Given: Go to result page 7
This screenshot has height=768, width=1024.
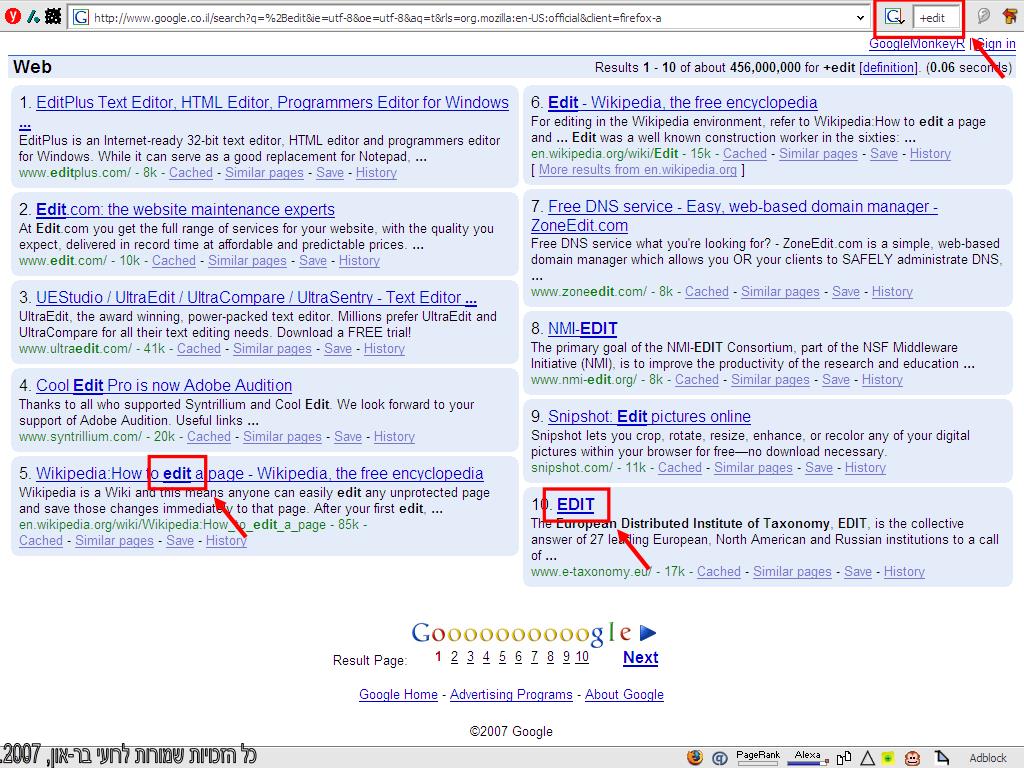Looking at the screenshot, I should 534,657.
